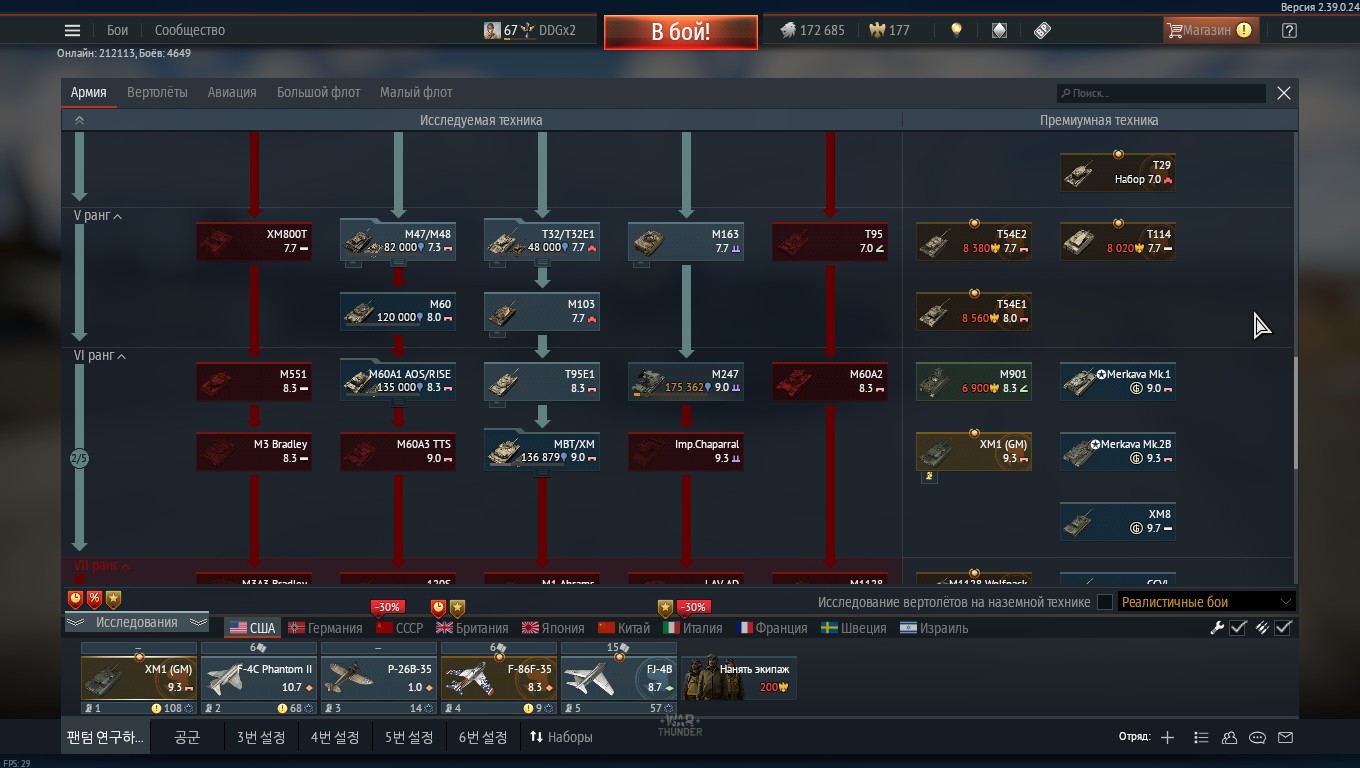Select the M103 tank card

tap(542, 311)
